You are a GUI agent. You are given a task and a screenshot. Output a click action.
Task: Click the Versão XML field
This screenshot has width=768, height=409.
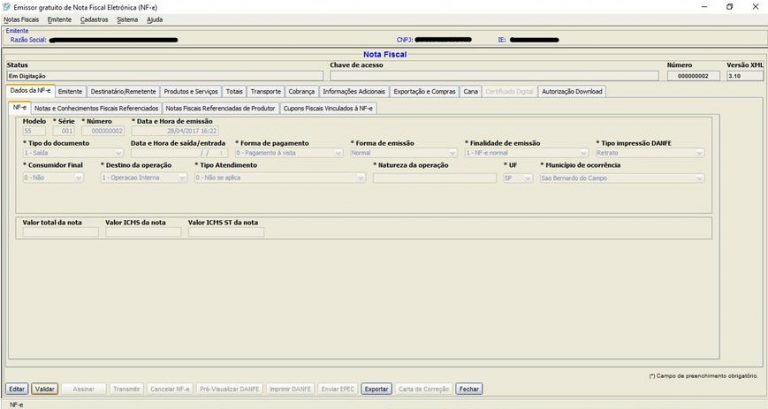pyautogui.click(x=744, y=76)
